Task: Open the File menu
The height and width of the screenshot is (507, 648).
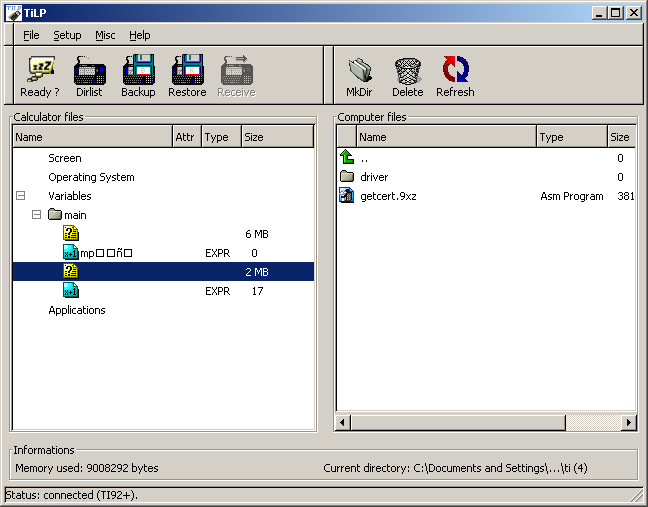Action: [31, 35]
